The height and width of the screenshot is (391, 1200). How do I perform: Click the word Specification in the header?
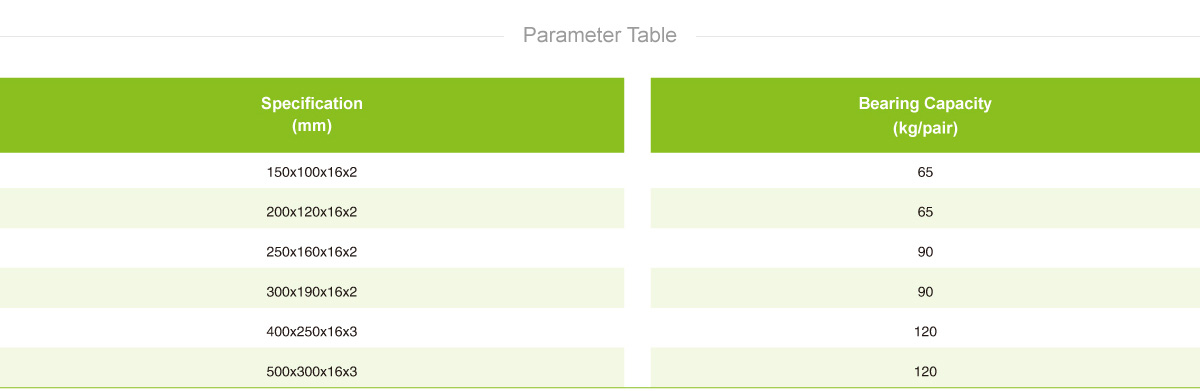[312, 103]
